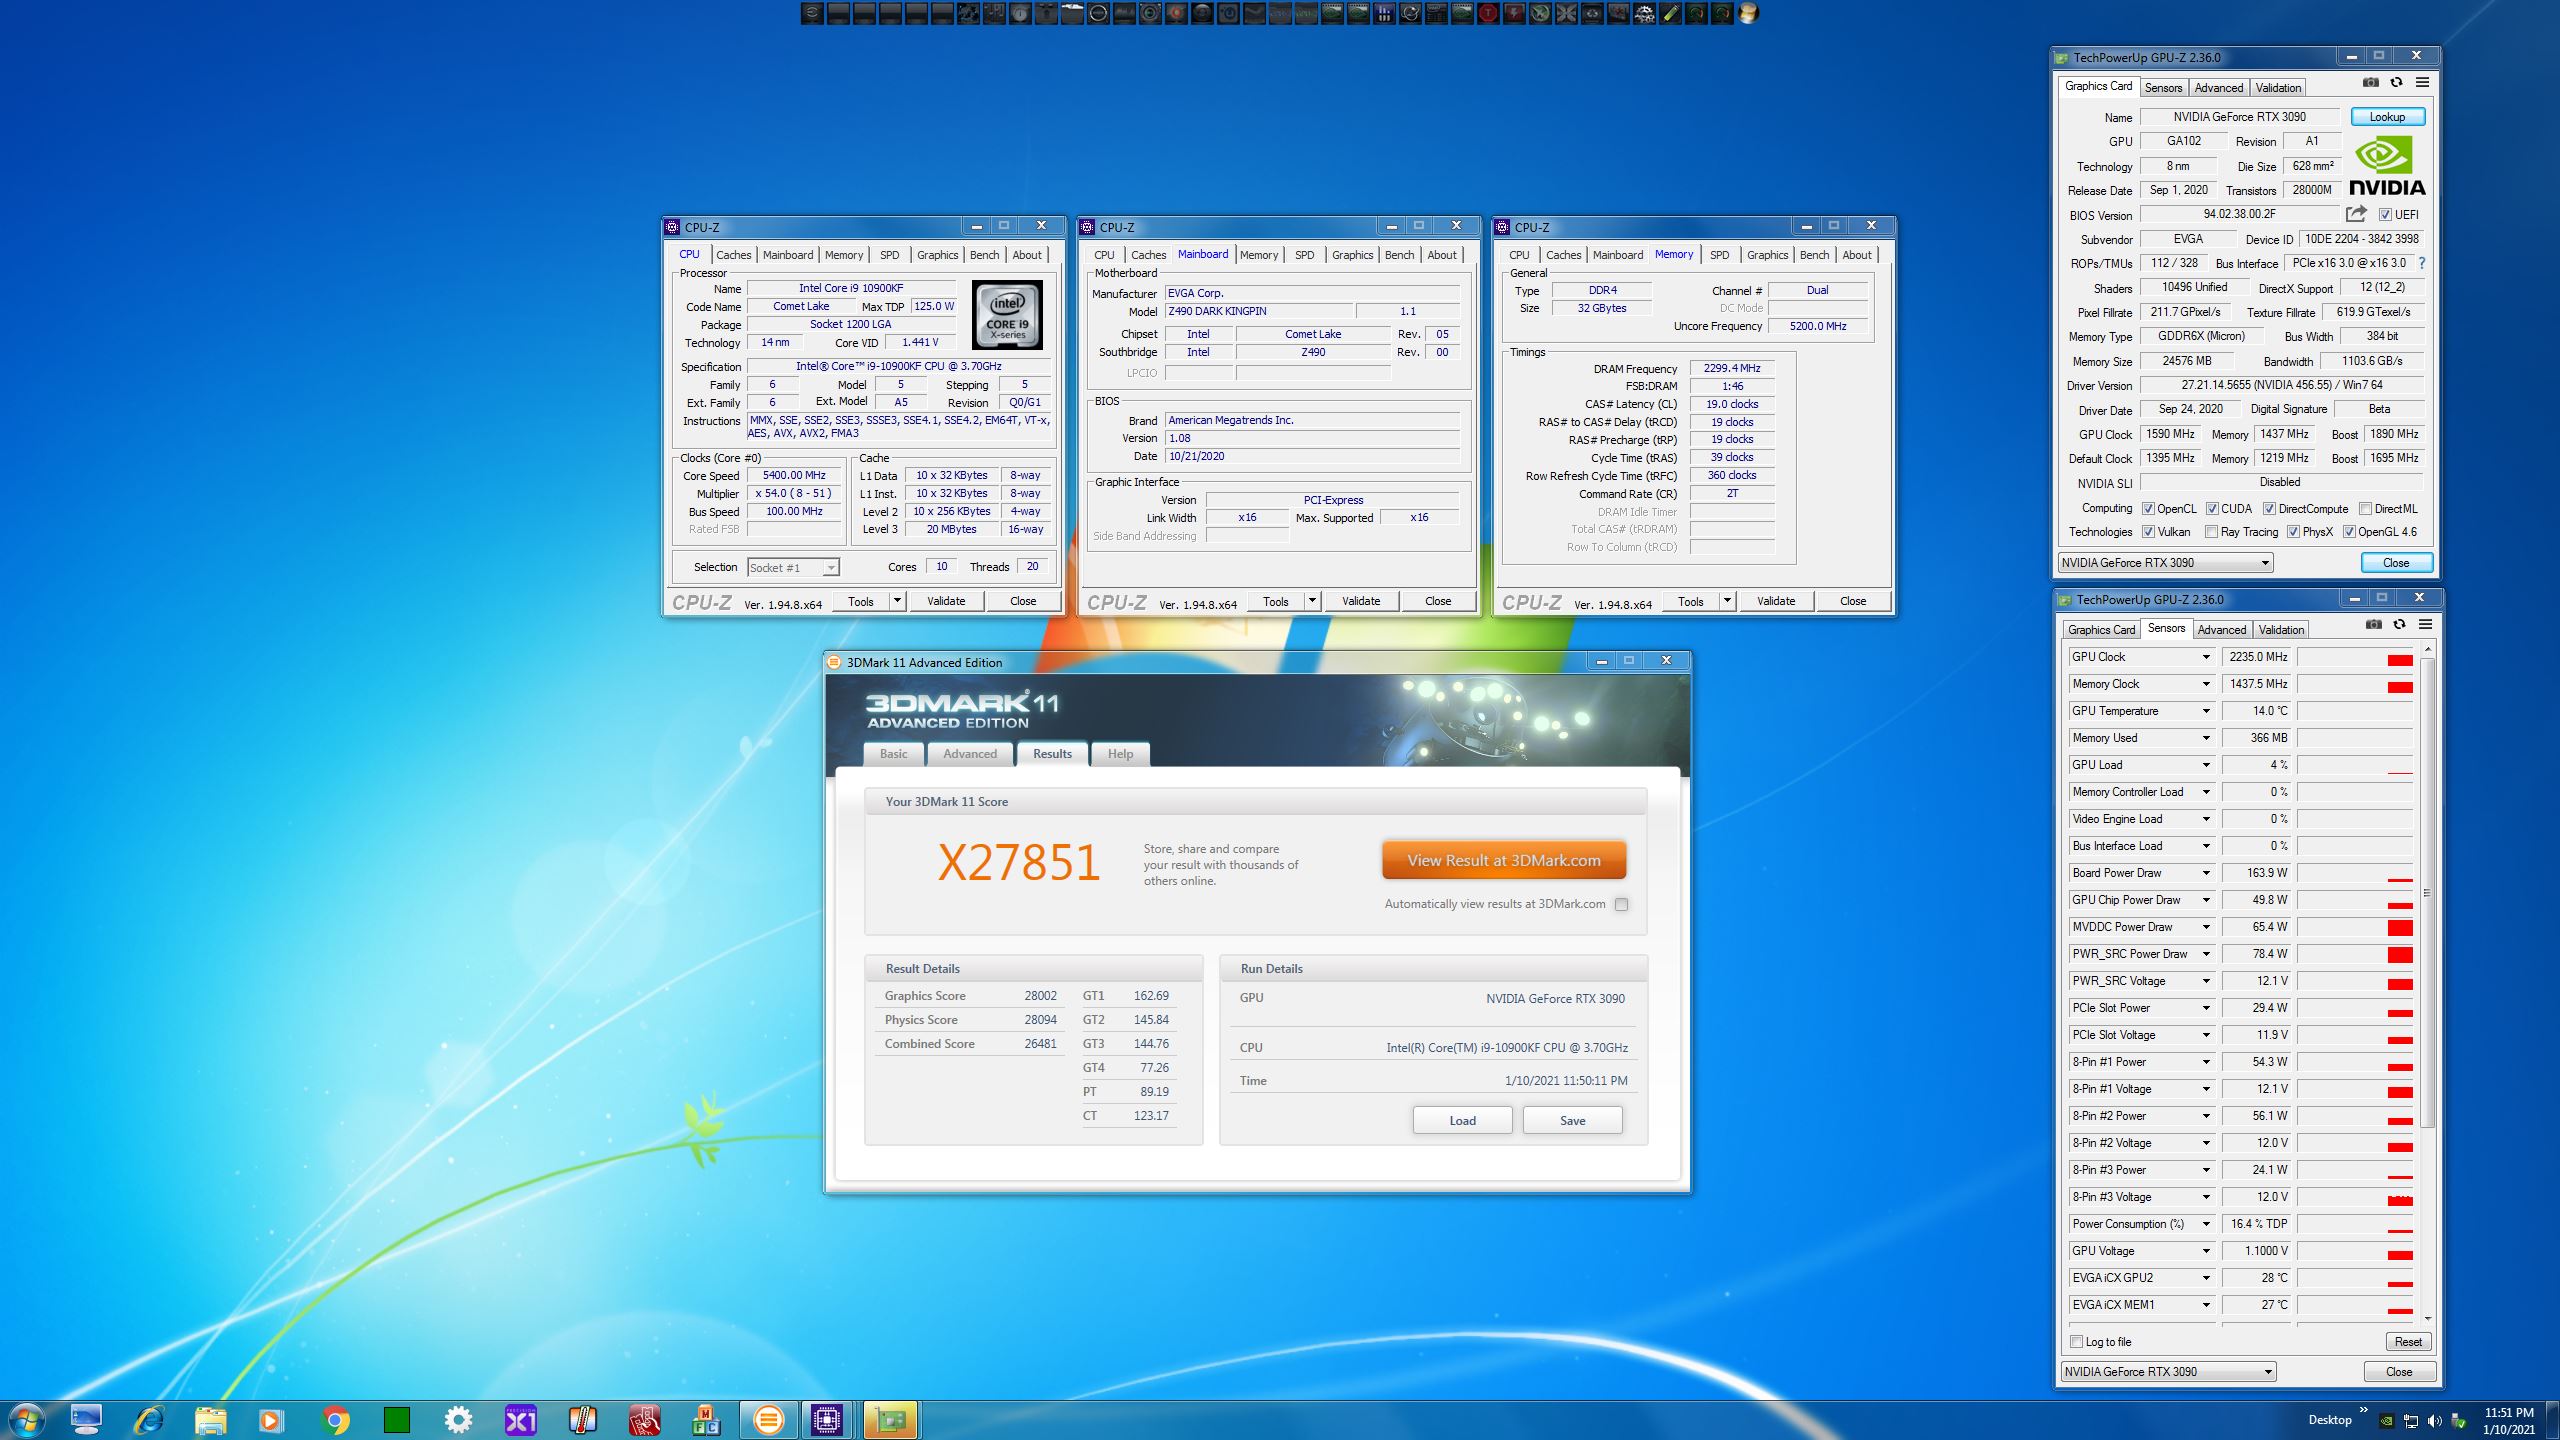Open Google Chrome from the taskbar
The height and width of the screenshot is (1440, 2560).
(335, 1419)
